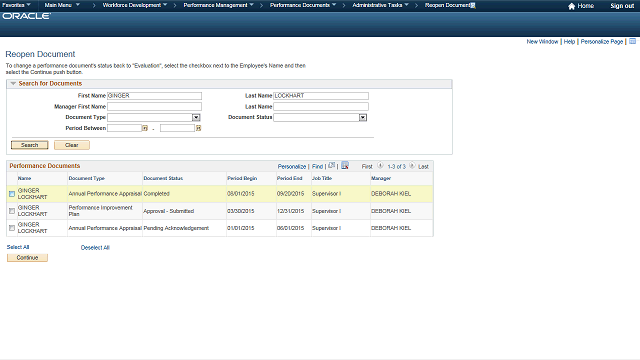The image size is (640, 360).
Task: Open the Workforce Development breadcrumb menu
Action: (x=135, y=5)
